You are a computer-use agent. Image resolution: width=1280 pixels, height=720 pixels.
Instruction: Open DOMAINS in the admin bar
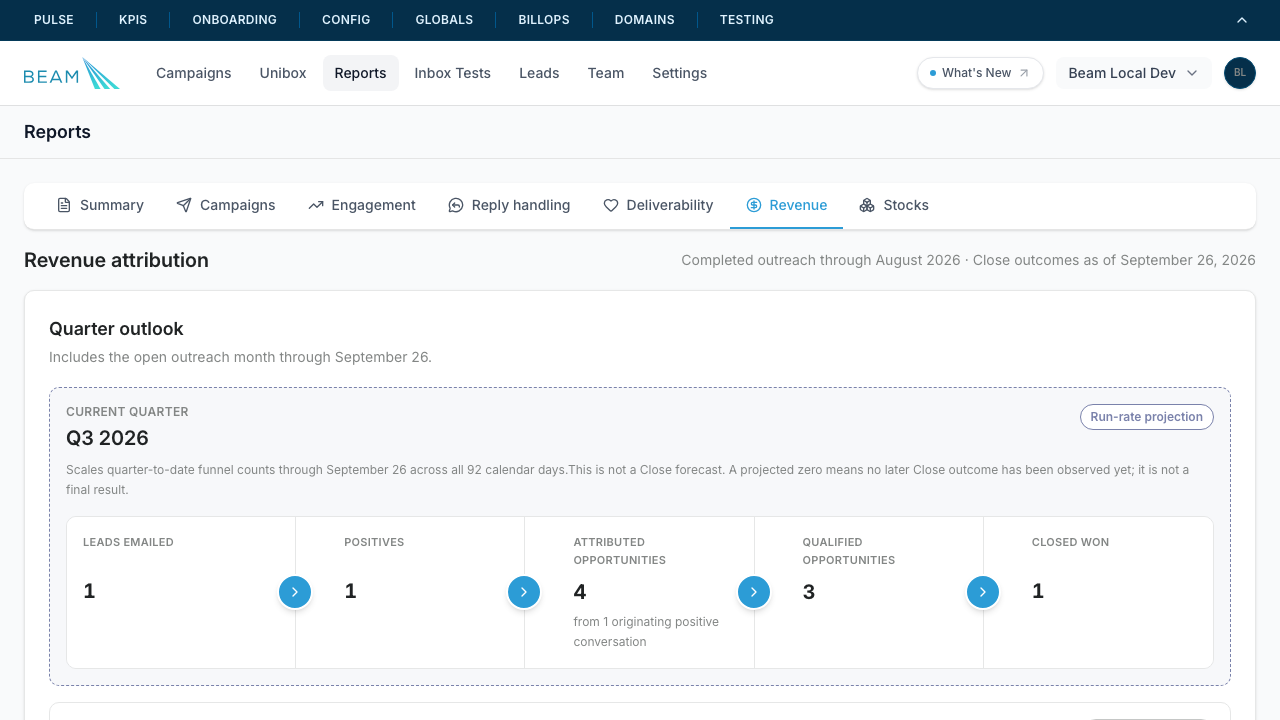point(645,20)
